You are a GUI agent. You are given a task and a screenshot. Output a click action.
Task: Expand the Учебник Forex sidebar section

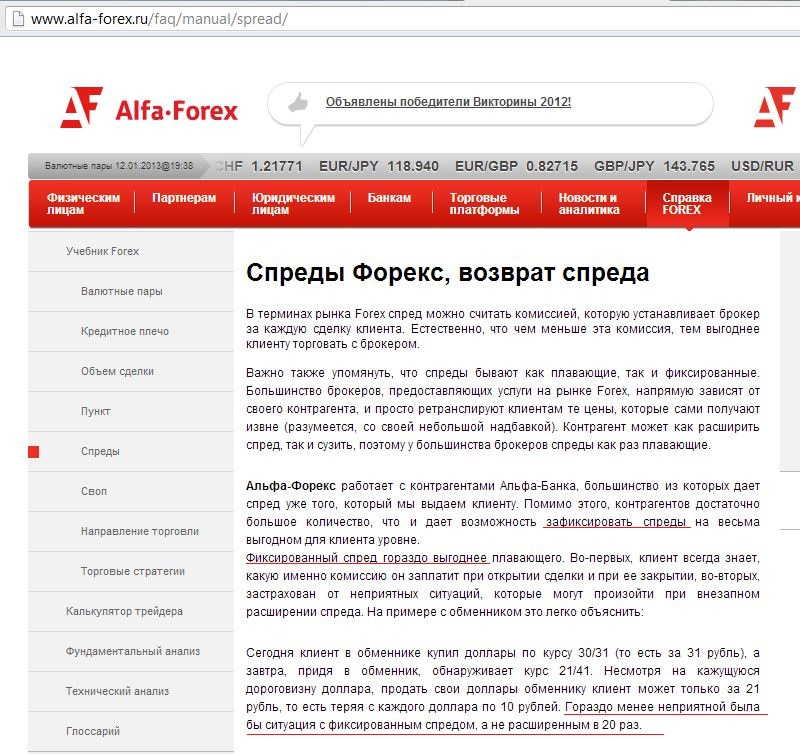click(x=102, y=251)
